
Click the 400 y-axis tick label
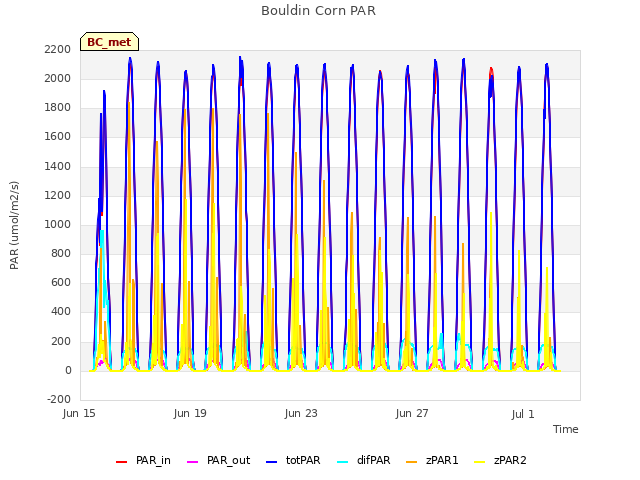[61, 312]
